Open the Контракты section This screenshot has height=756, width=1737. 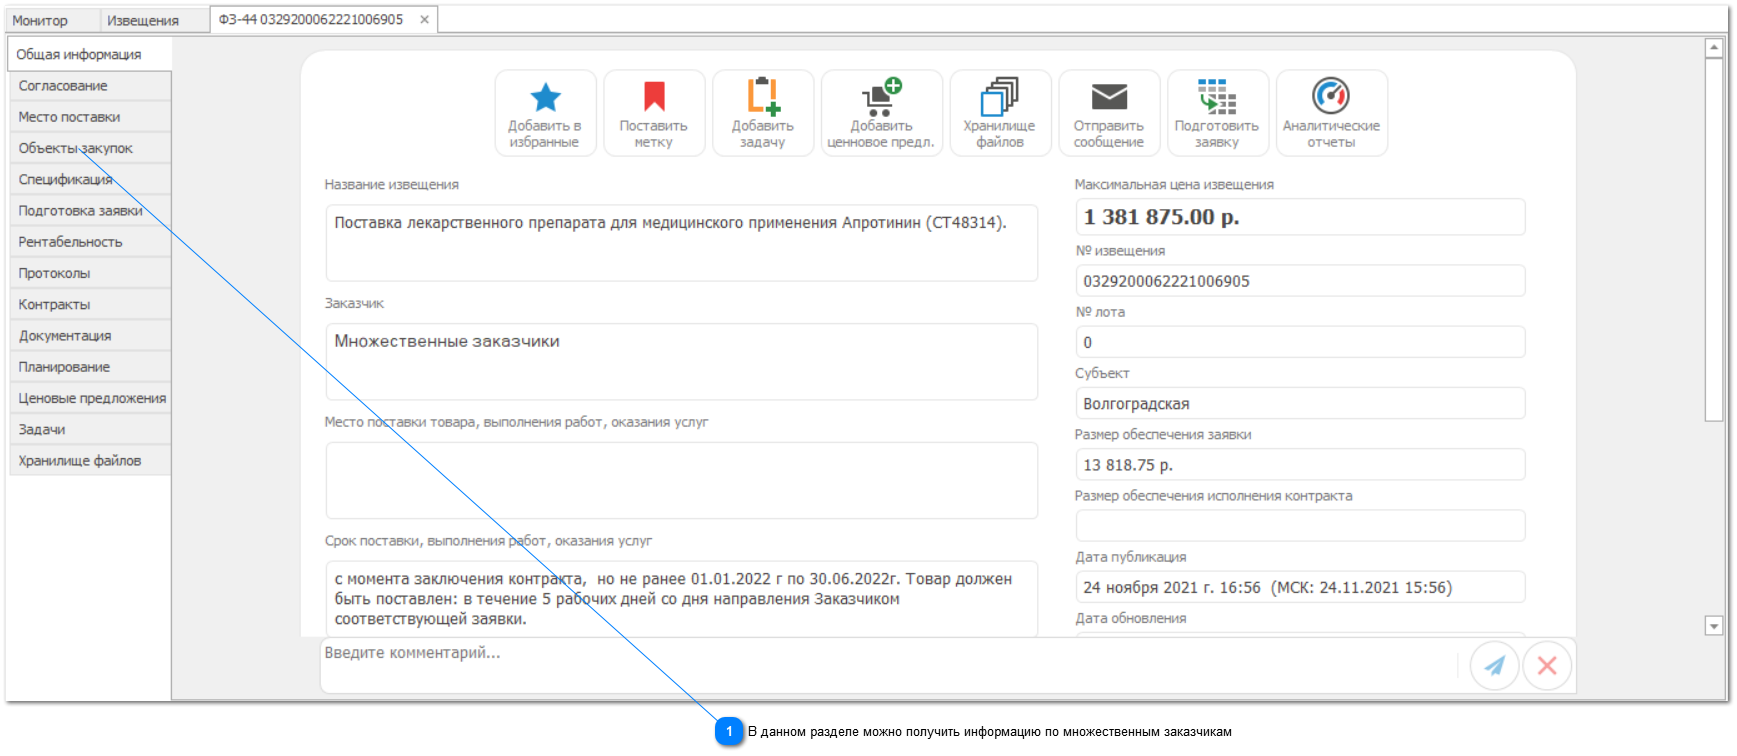[90, 304]
